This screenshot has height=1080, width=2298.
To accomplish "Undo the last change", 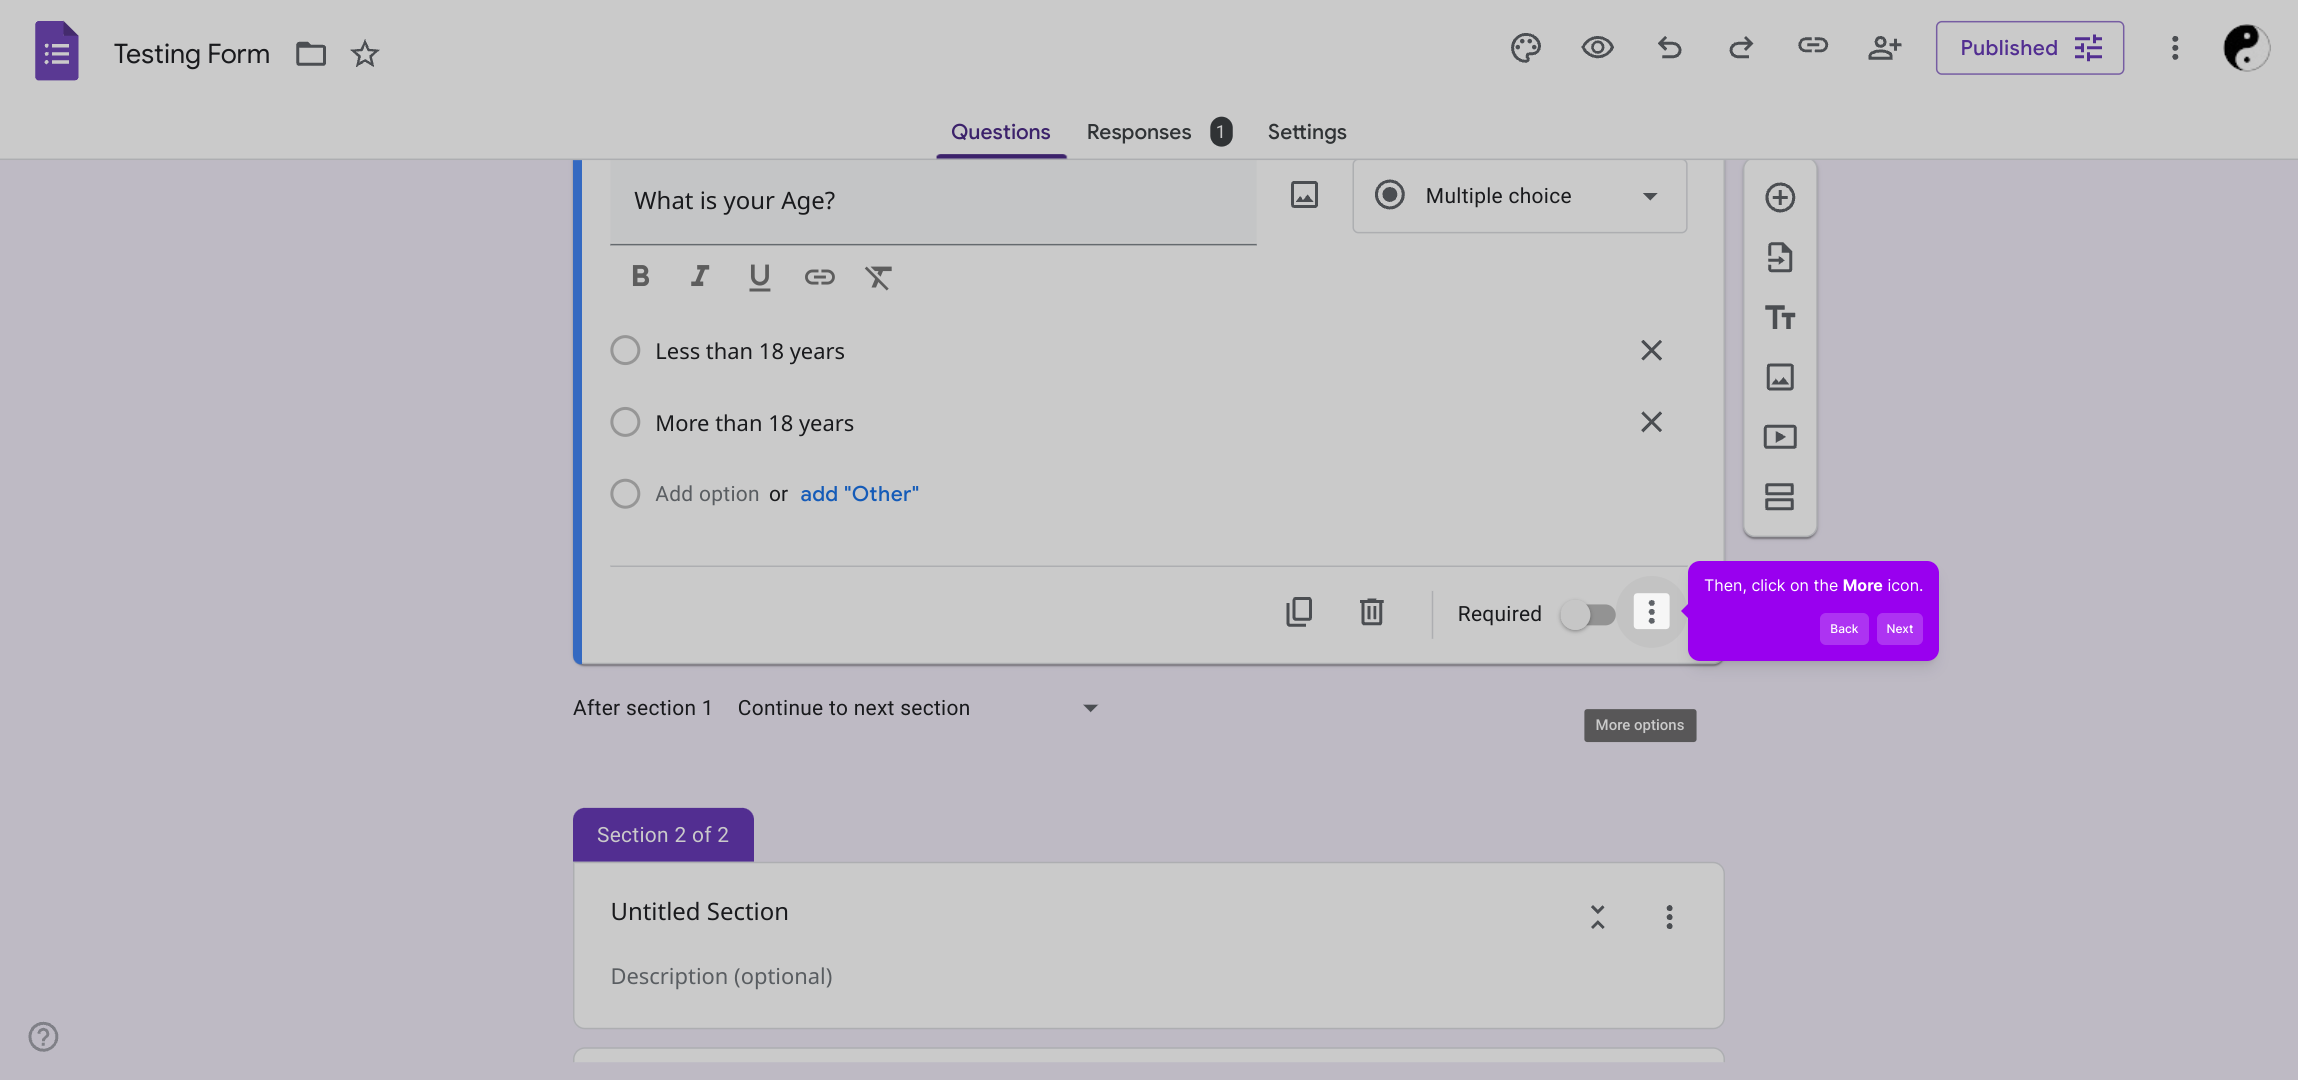I will pos(1669,48).
